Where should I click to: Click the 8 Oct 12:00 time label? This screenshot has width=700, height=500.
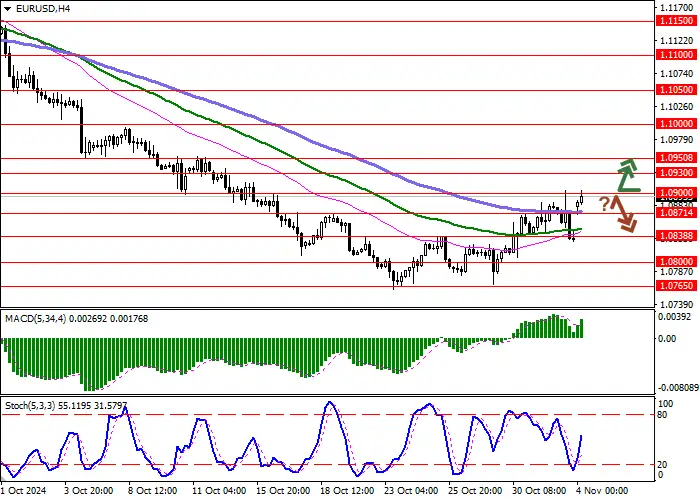click(x=153, y=491)
